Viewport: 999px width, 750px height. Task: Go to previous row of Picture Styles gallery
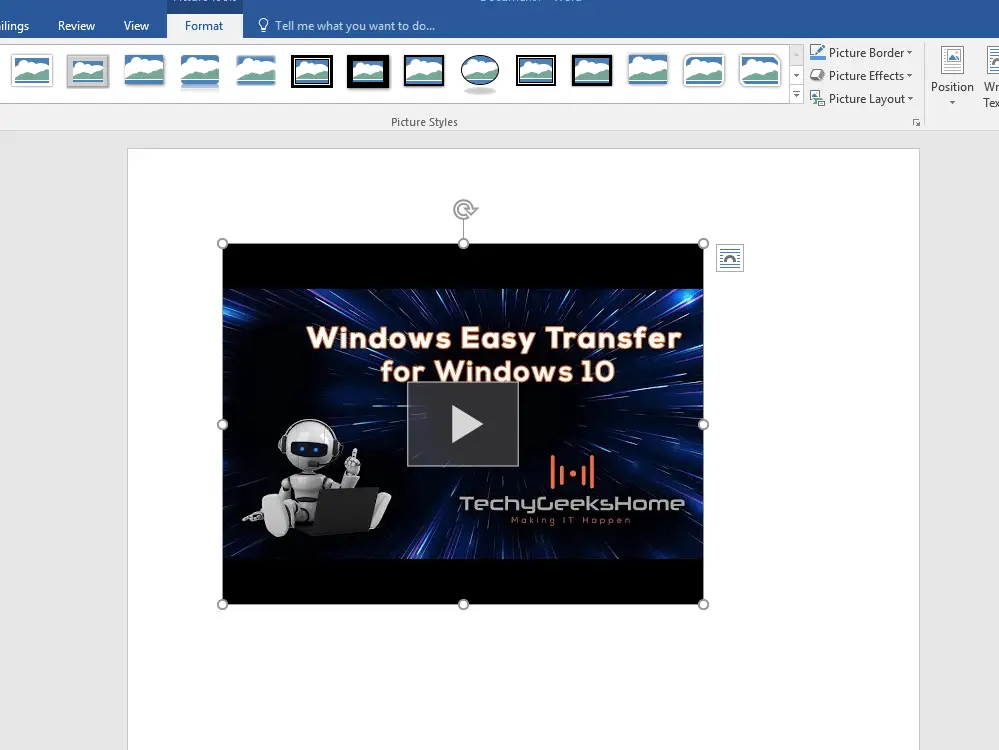[x=796, y=55]
